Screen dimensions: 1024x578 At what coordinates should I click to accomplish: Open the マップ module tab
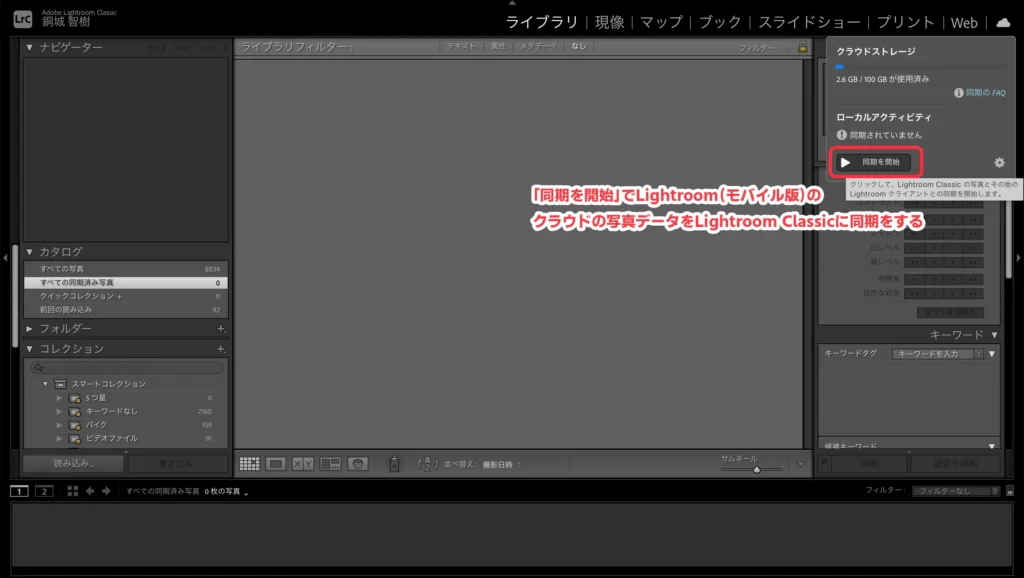[x=661, y=22]
